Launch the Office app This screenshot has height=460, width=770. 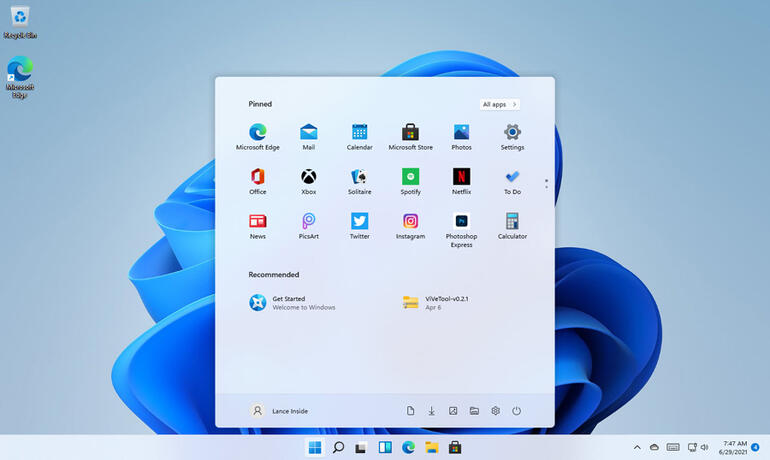tap(258, 181)
